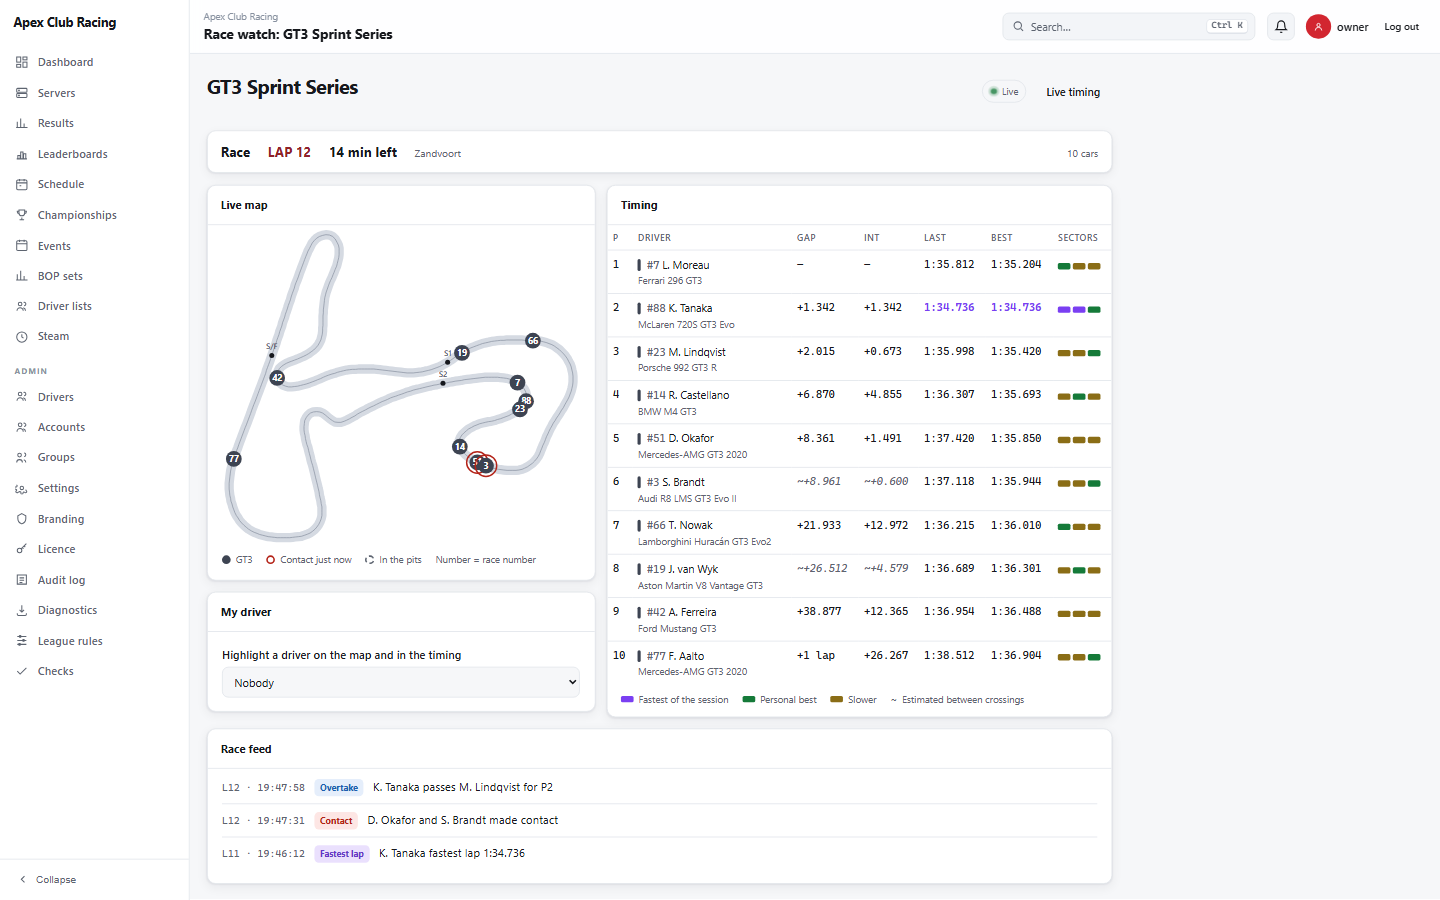Image resolution: width=1440 pixels, height=900 pixels.
Task: Click car 66 marker on the live map
Action: tap(533, 341)
